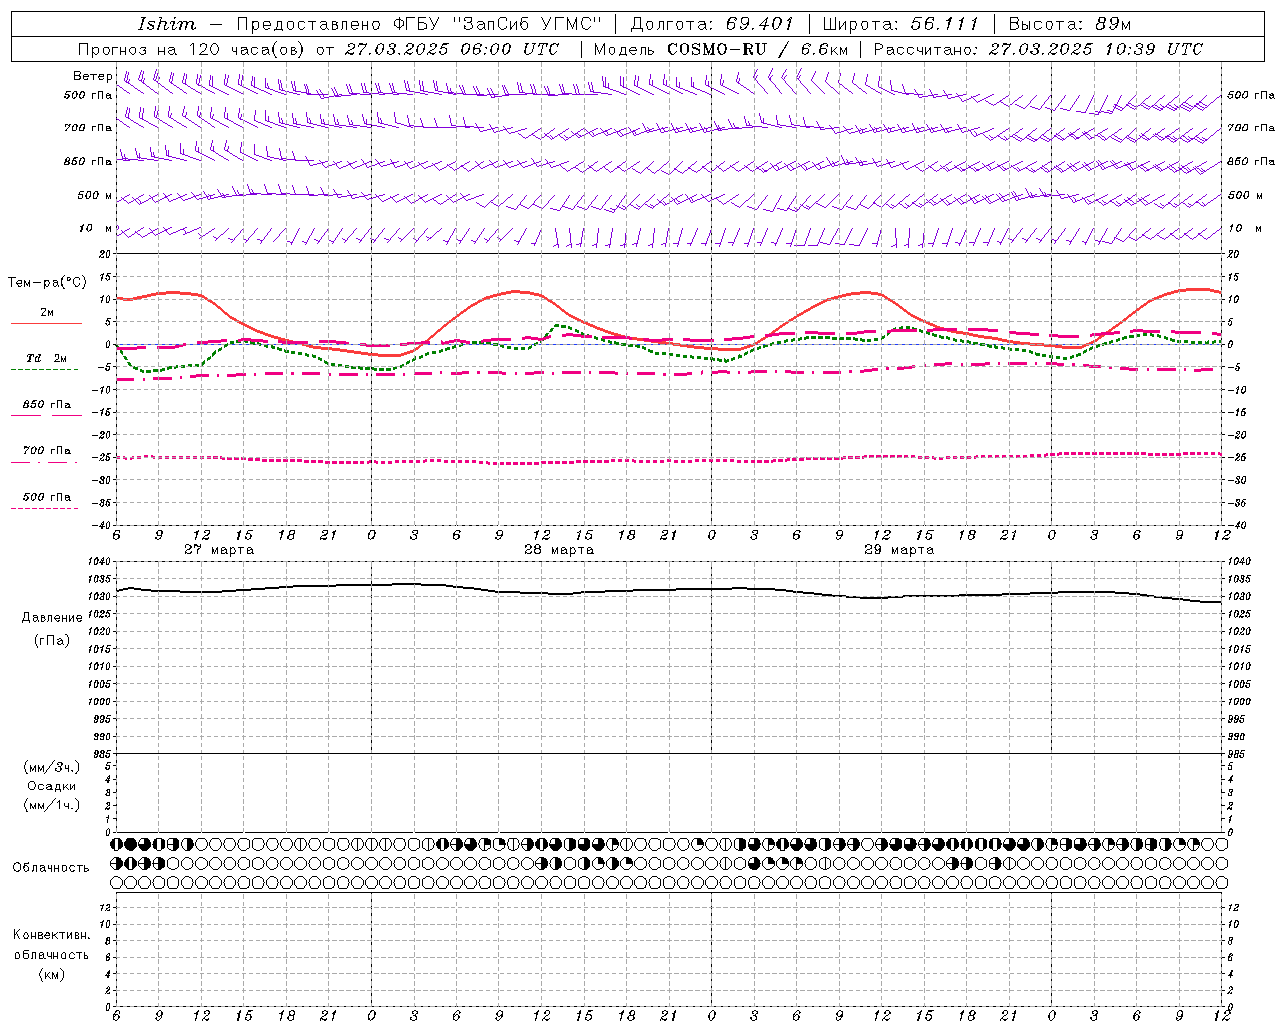1280x1024 pixels.
Task: Click "Рассчитано: 27.03.2025 10:39 UTC" timestamp
Action: pos(1038,49)
